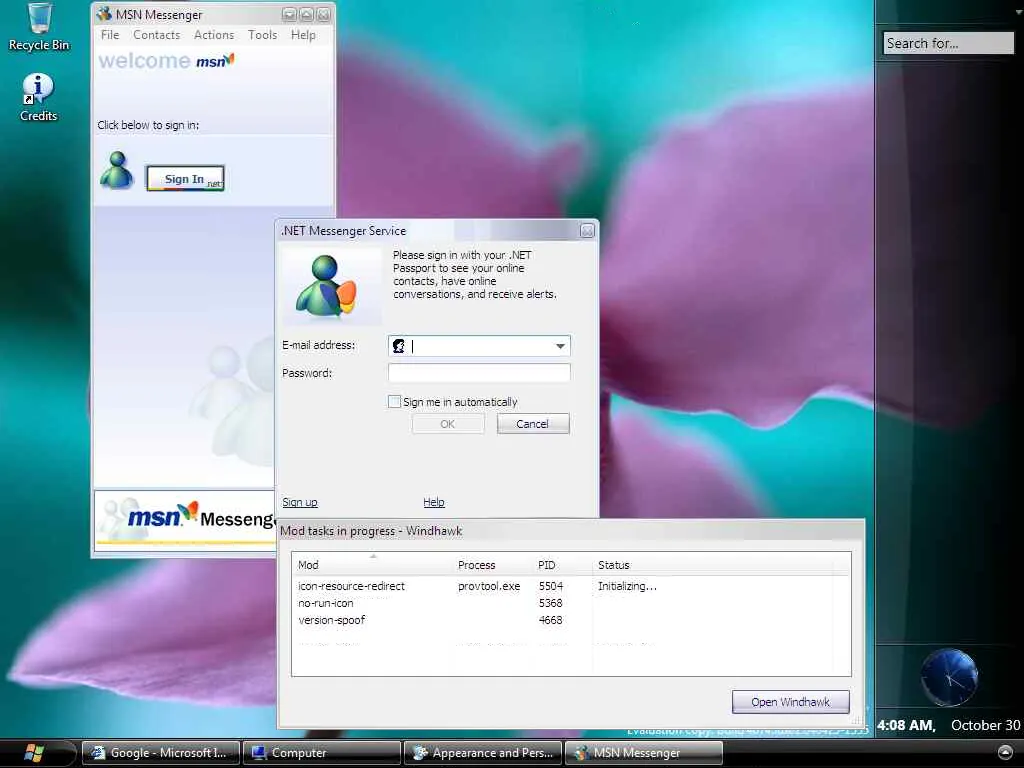The image size is (1024, 768).
Task: Focus the Password input field
Action: (x=479, y=373)
